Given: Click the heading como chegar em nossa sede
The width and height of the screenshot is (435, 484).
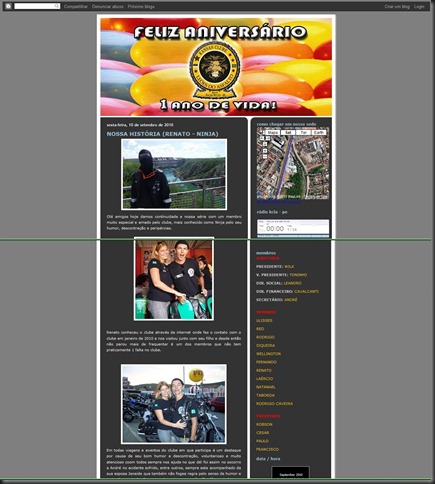Looking at the screenshot, I should pyautogui.click(x=286, y=124).
